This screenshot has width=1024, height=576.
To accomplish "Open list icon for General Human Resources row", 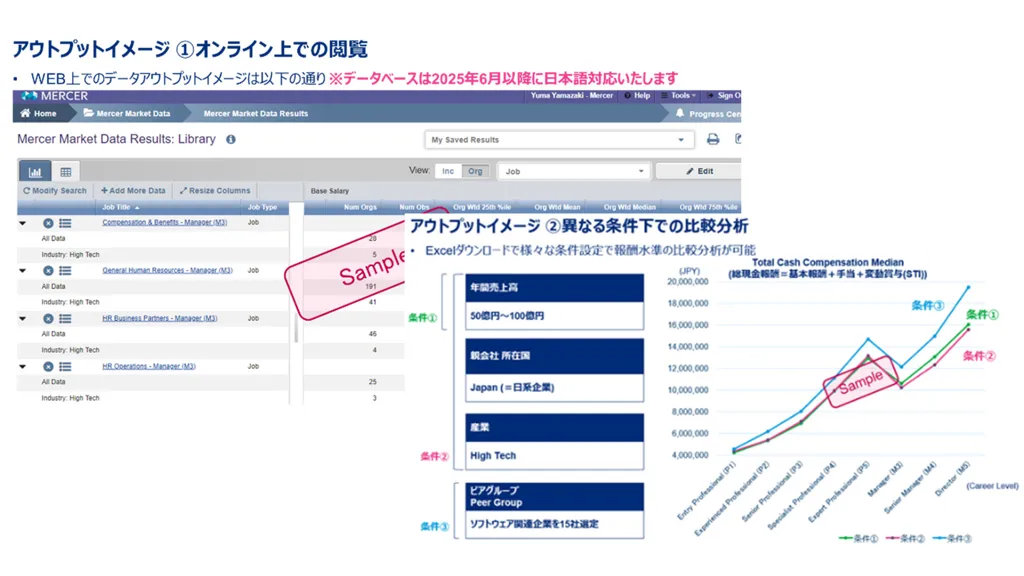I will (x=65, y=271).
